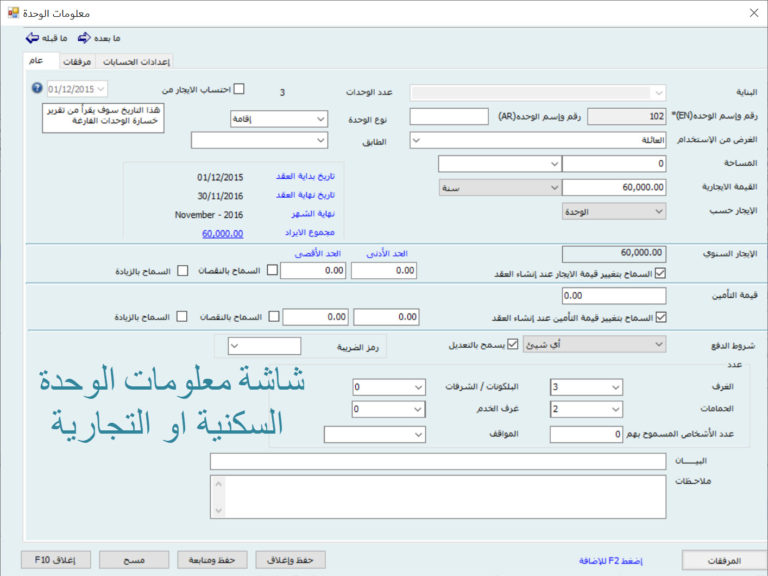Screen dimensions: 768x576
Task: Click into the البيان text field
Action: point(438,461)
